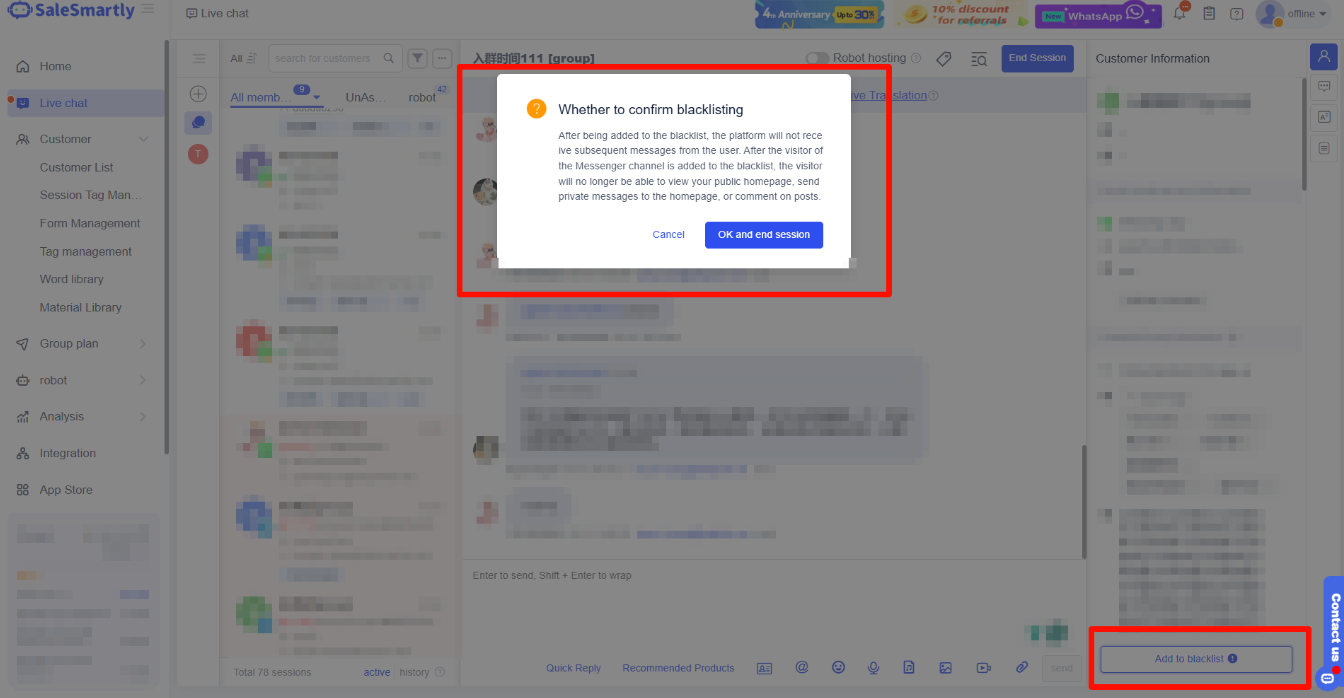Click the send video icon
This screenshot has width=1344, height=698.
coord(983,668)
